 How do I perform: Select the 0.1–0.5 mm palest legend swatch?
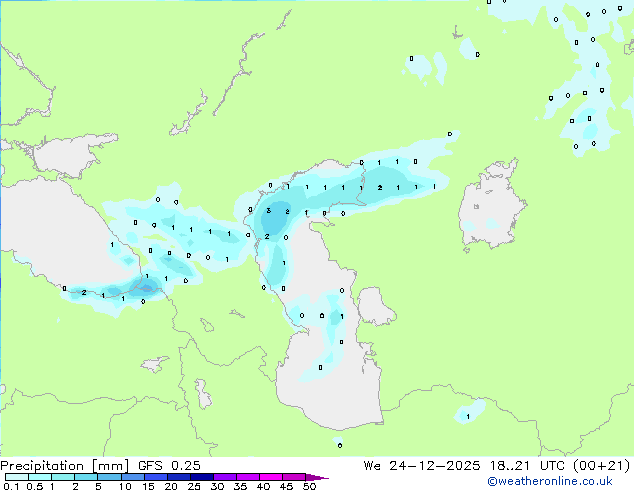click(x=17, y=477)
